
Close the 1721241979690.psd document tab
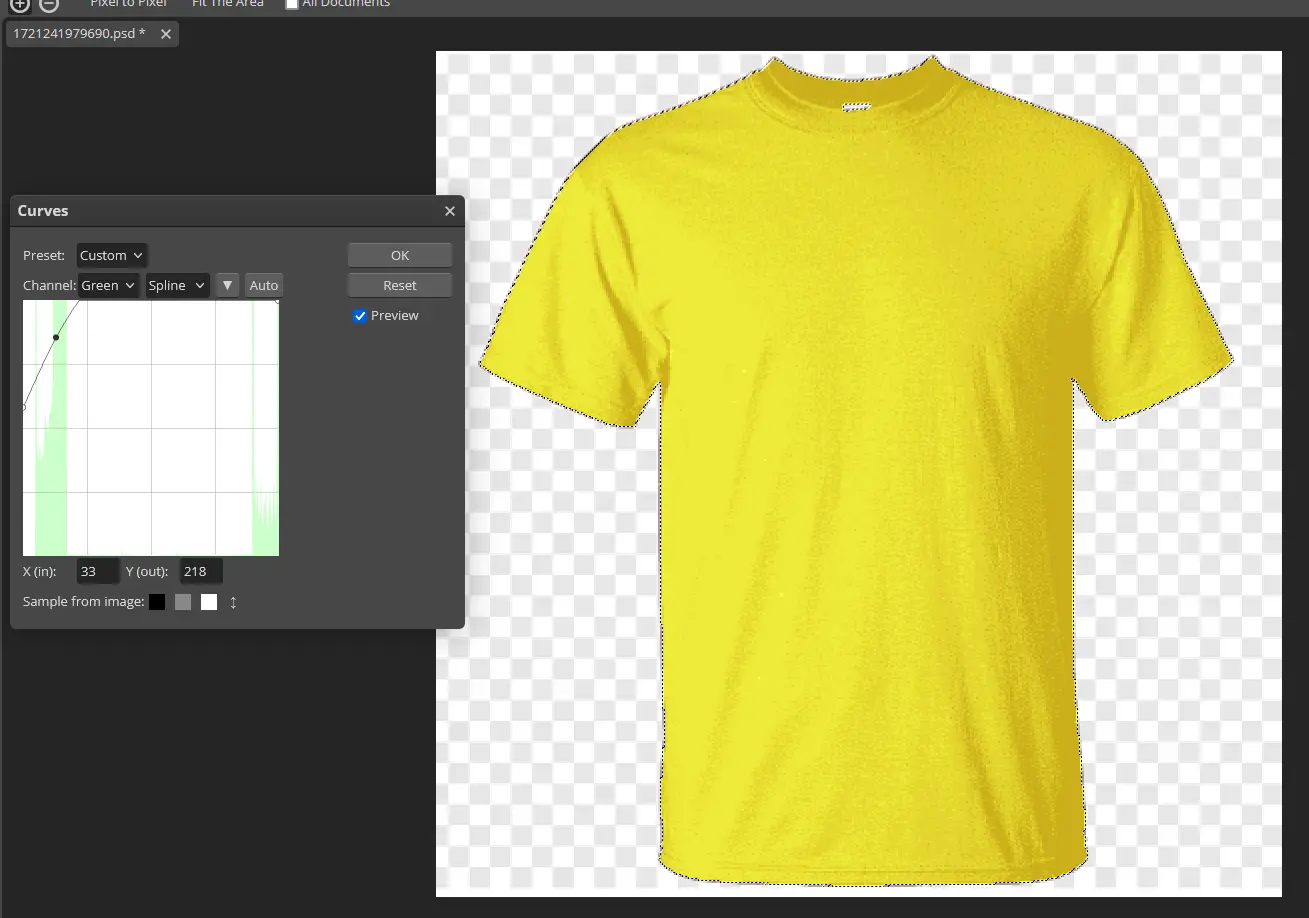166,34
